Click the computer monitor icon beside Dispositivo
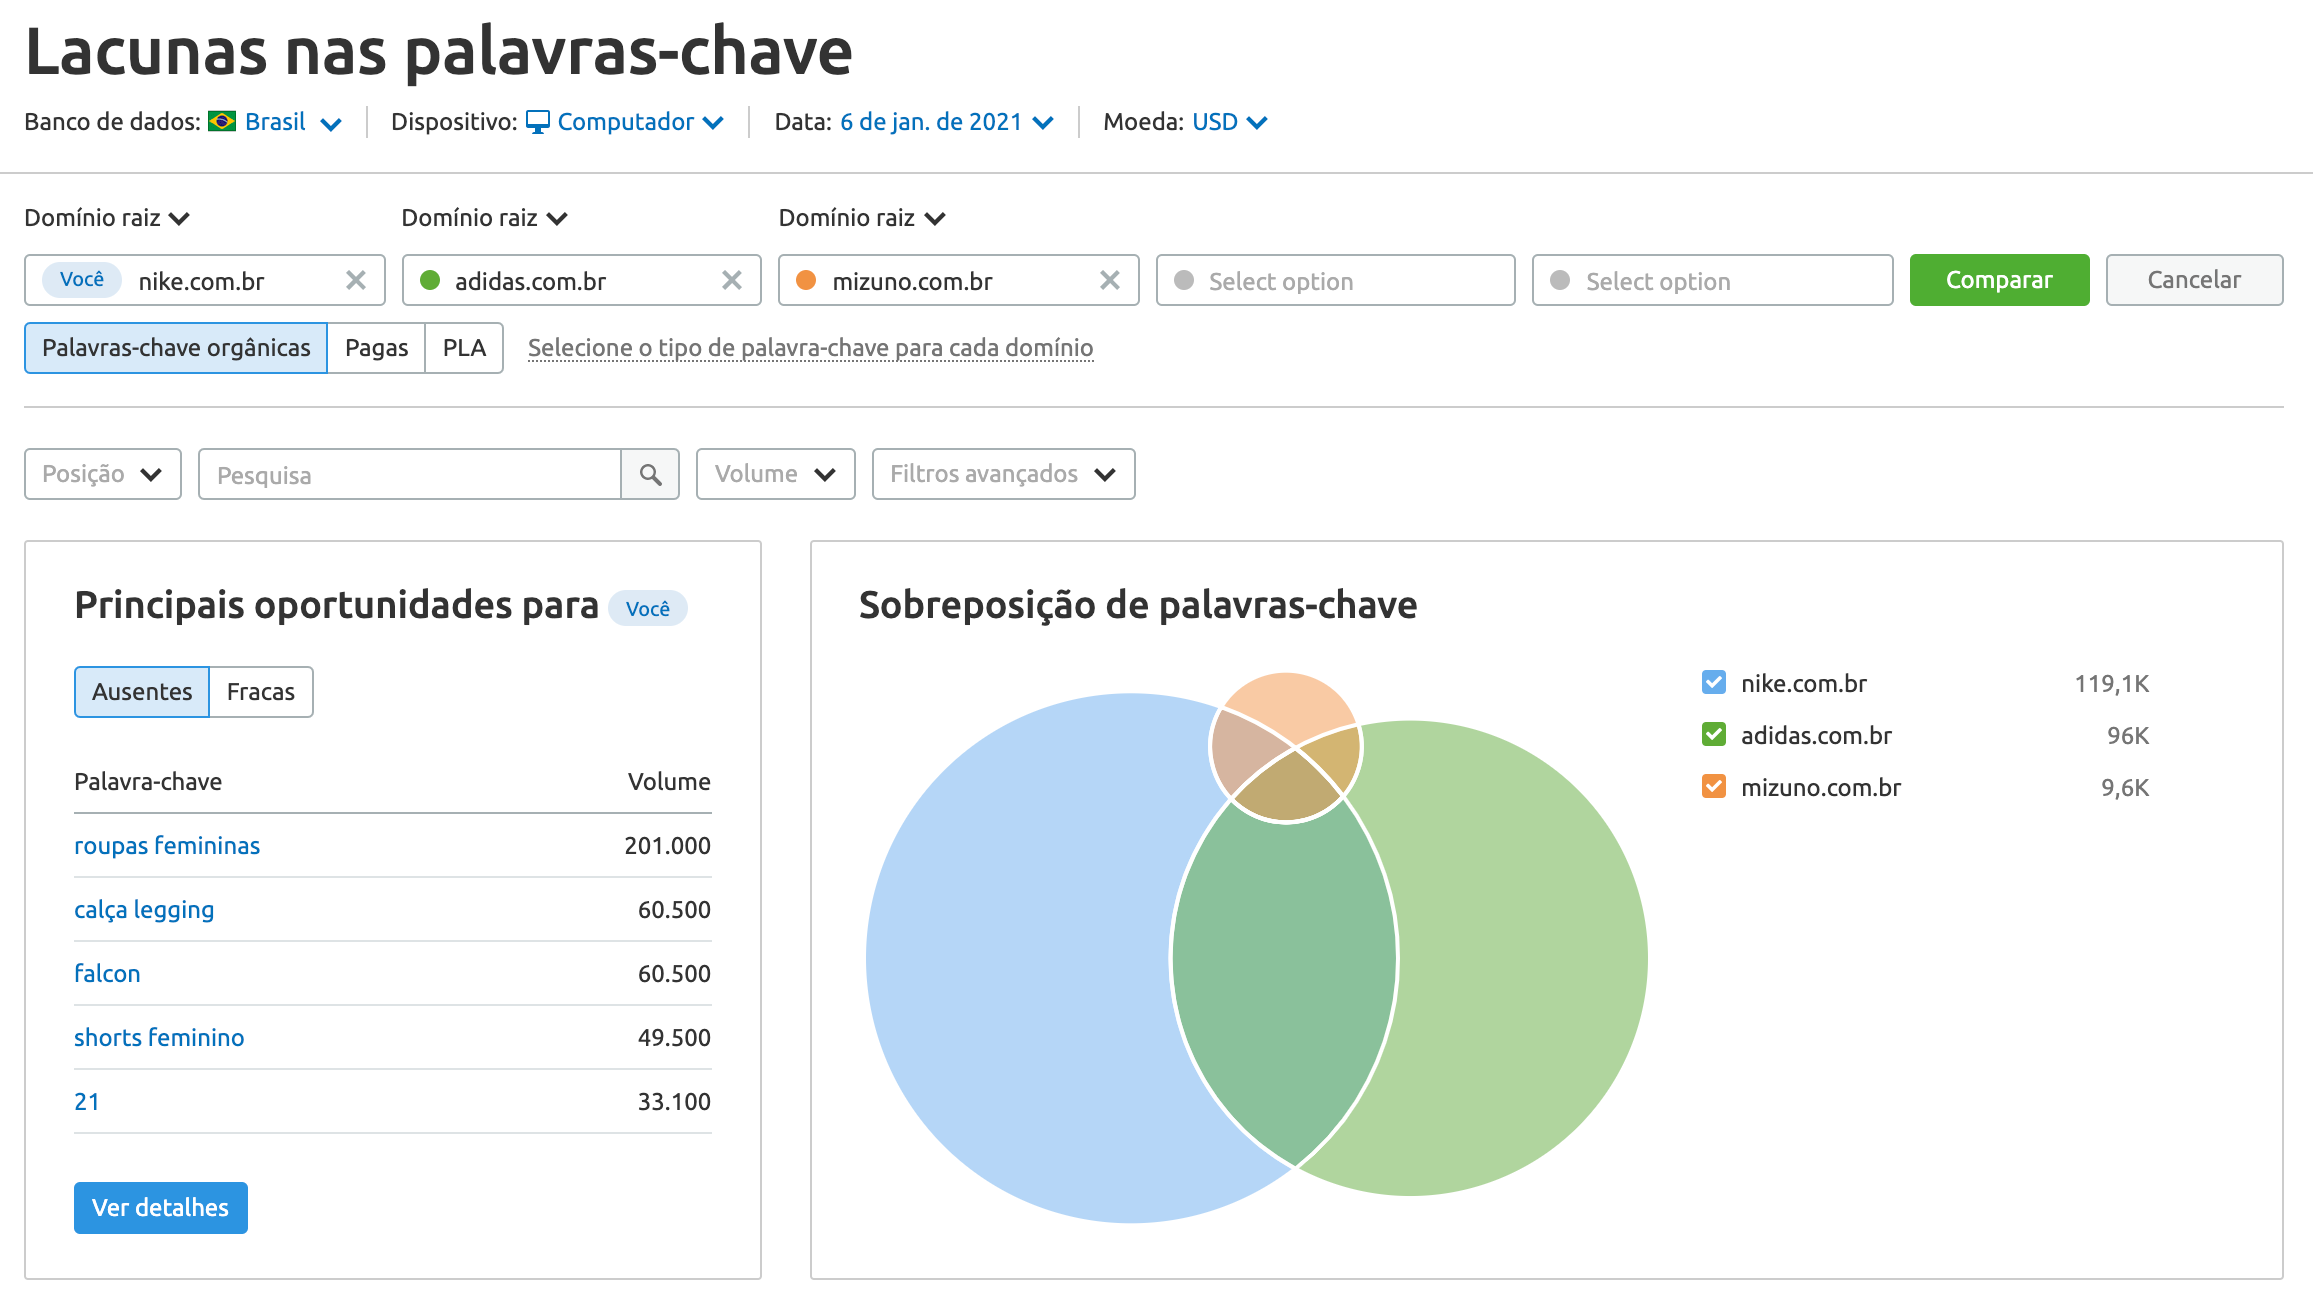 pos(538,121)
